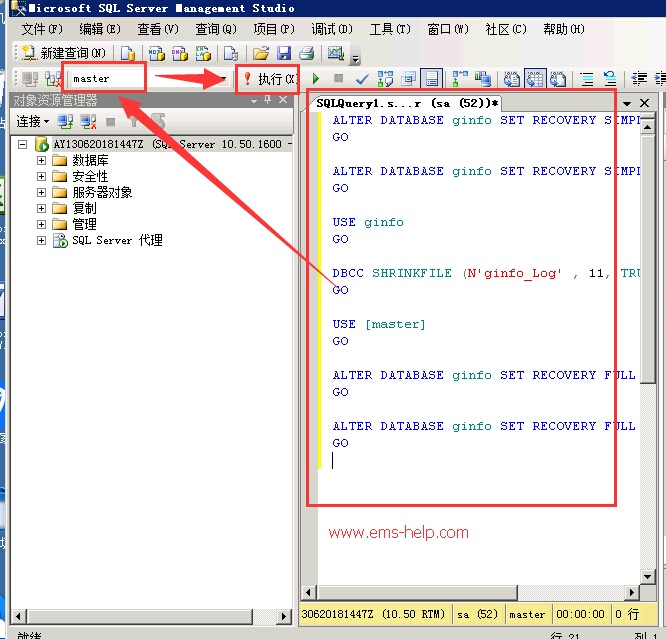
Task: Click the Decrease Indent icon
Action: (639, 79)
